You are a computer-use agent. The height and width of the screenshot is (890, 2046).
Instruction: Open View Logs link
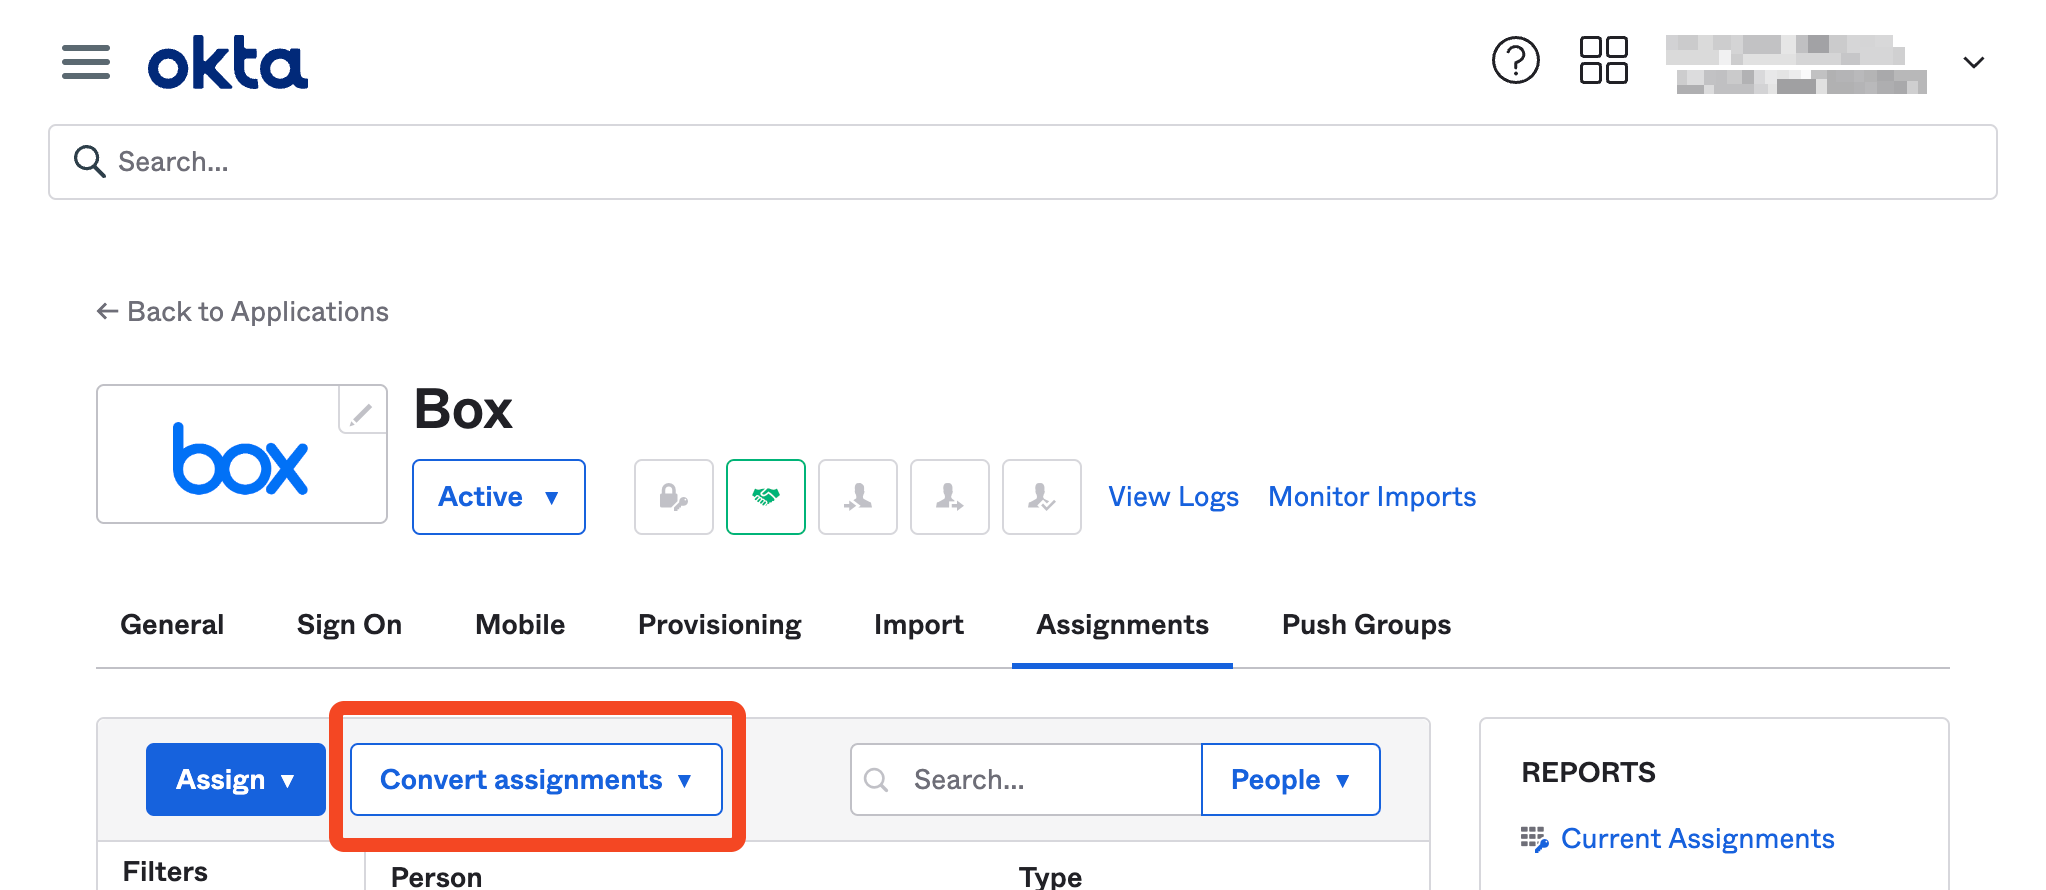tap(1173, 497)
